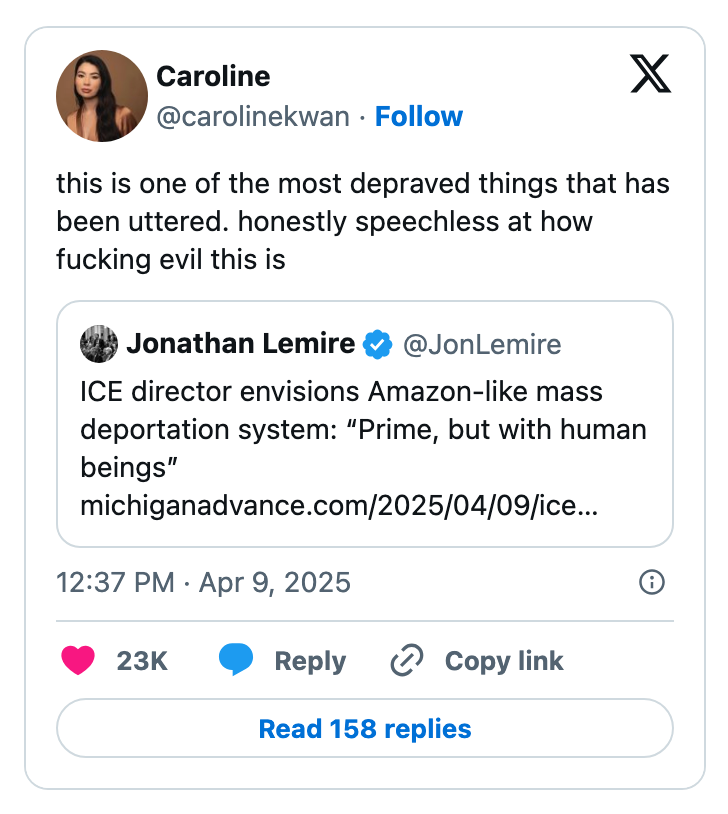Select the name Caroline
The image size is (728, 814).
[213, 77]
